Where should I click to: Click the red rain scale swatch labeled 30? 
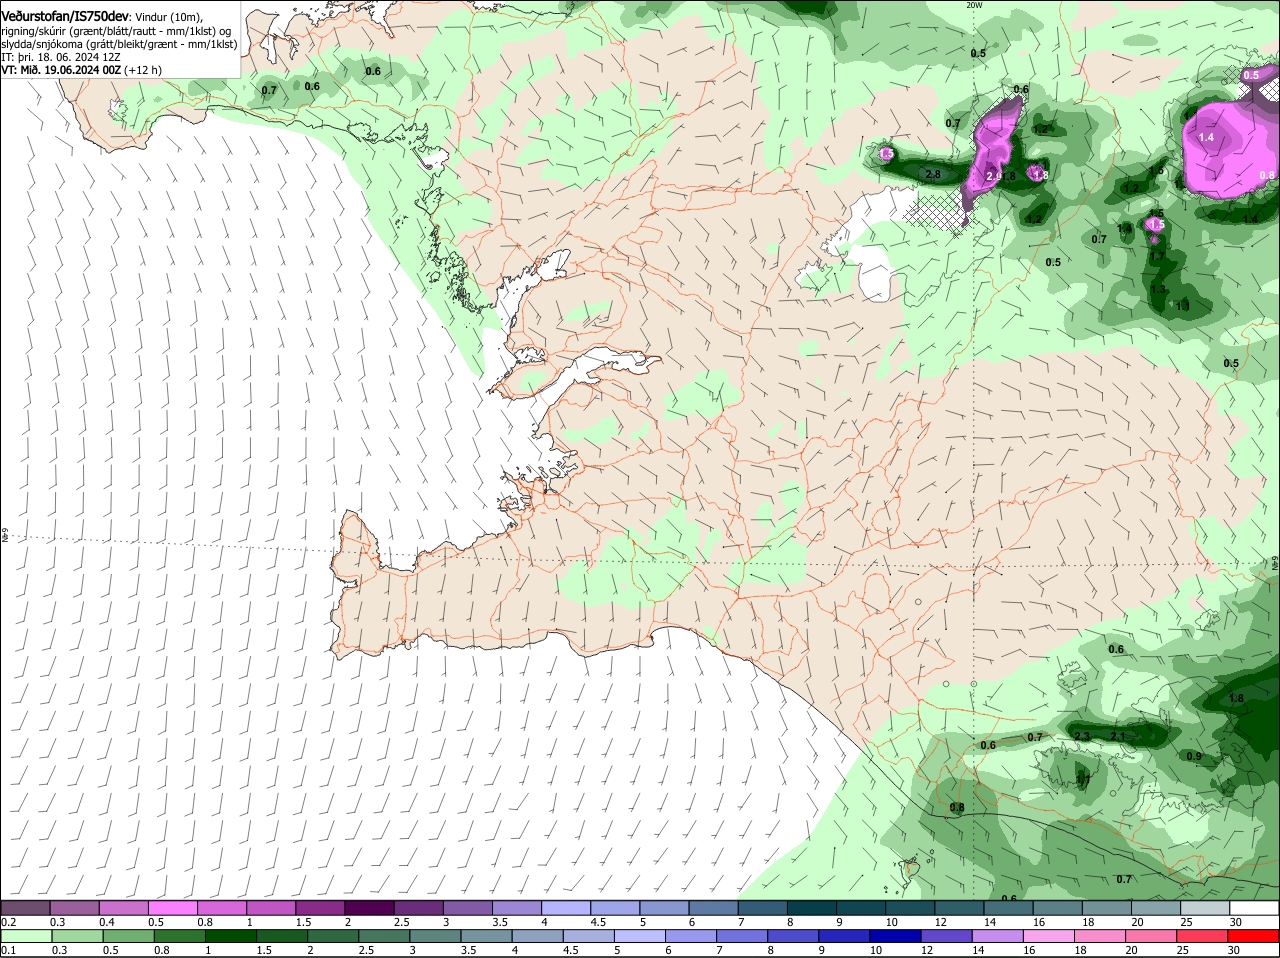[x=1256, y=936]
